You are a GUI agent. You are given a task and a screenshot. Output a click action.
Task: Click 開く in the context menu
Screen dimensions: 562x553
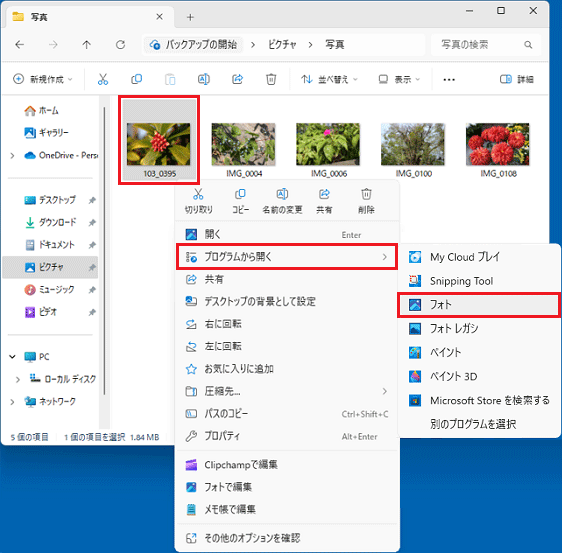pyautogui.click(x=287, y=235)
